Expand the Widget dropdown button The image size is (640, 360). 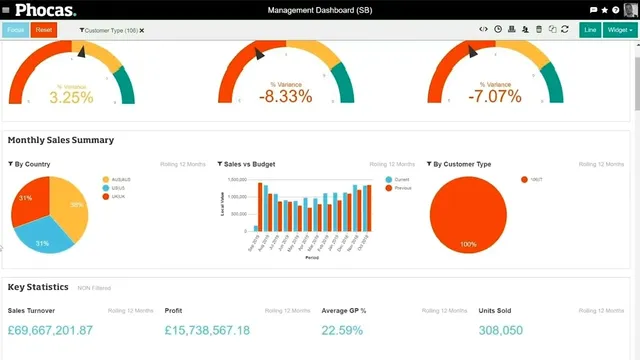[x=620, y=30]
